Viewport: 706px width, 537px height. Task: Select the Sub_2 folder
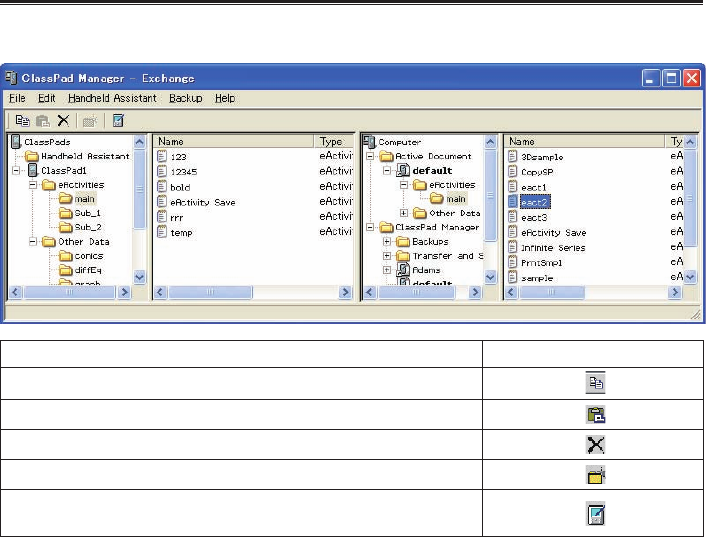point(80,227)
